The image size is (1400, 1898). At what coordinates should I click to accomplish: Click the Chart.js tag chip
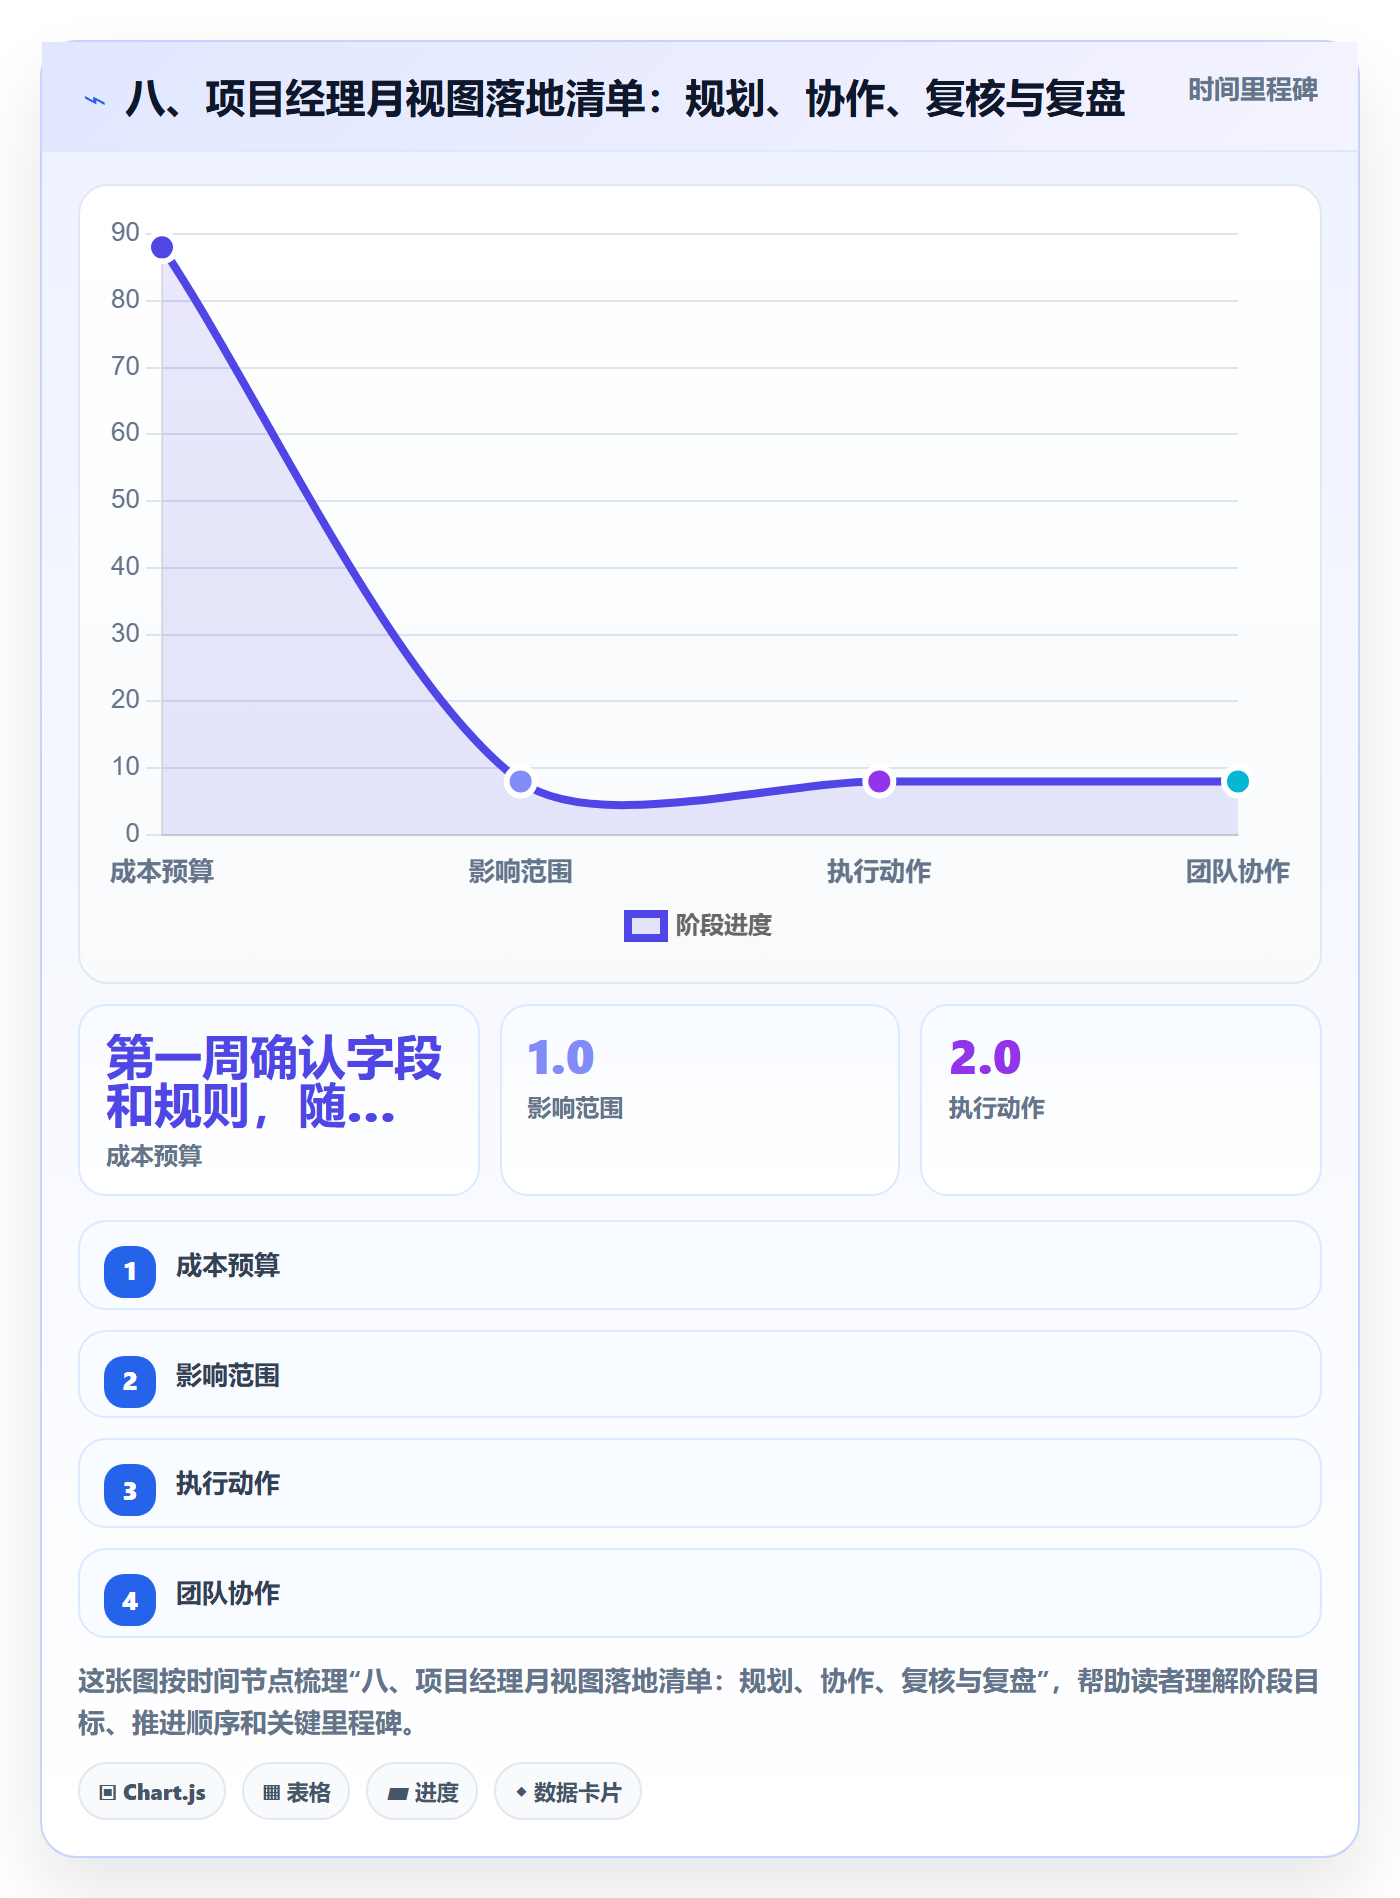[x=152, y=1792]
